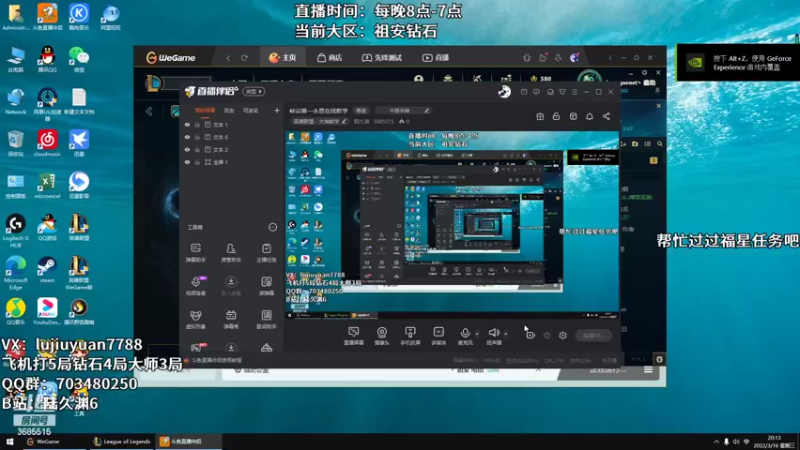This screenshot has width=800, height=450.
Task: Toggle lock on 文本 1 layer
Action: 197,124
